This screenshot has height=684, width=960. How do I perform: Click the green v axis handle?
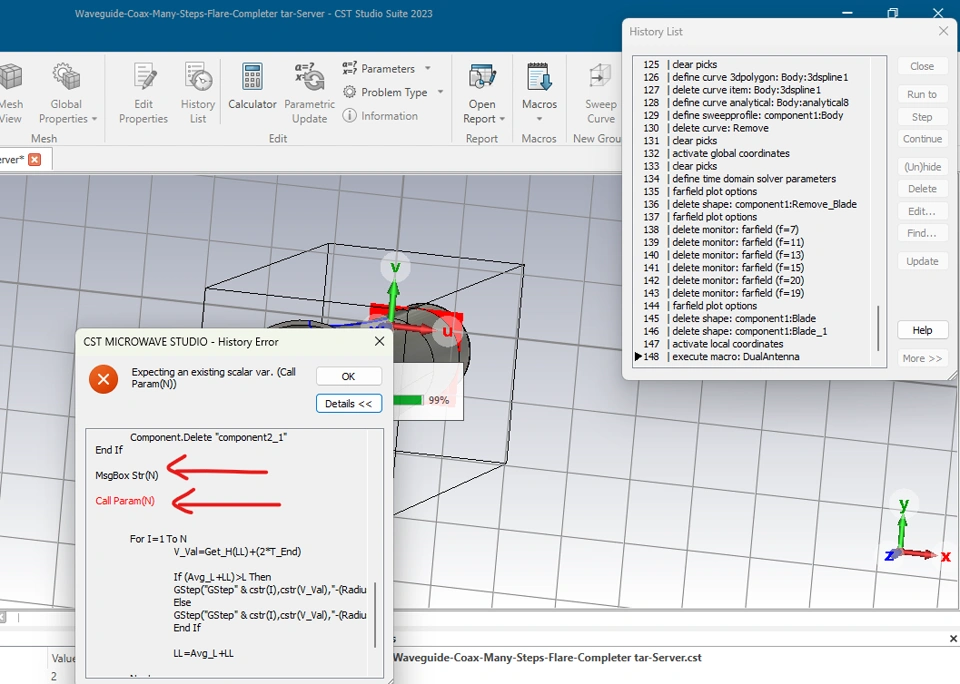[395, 268]
